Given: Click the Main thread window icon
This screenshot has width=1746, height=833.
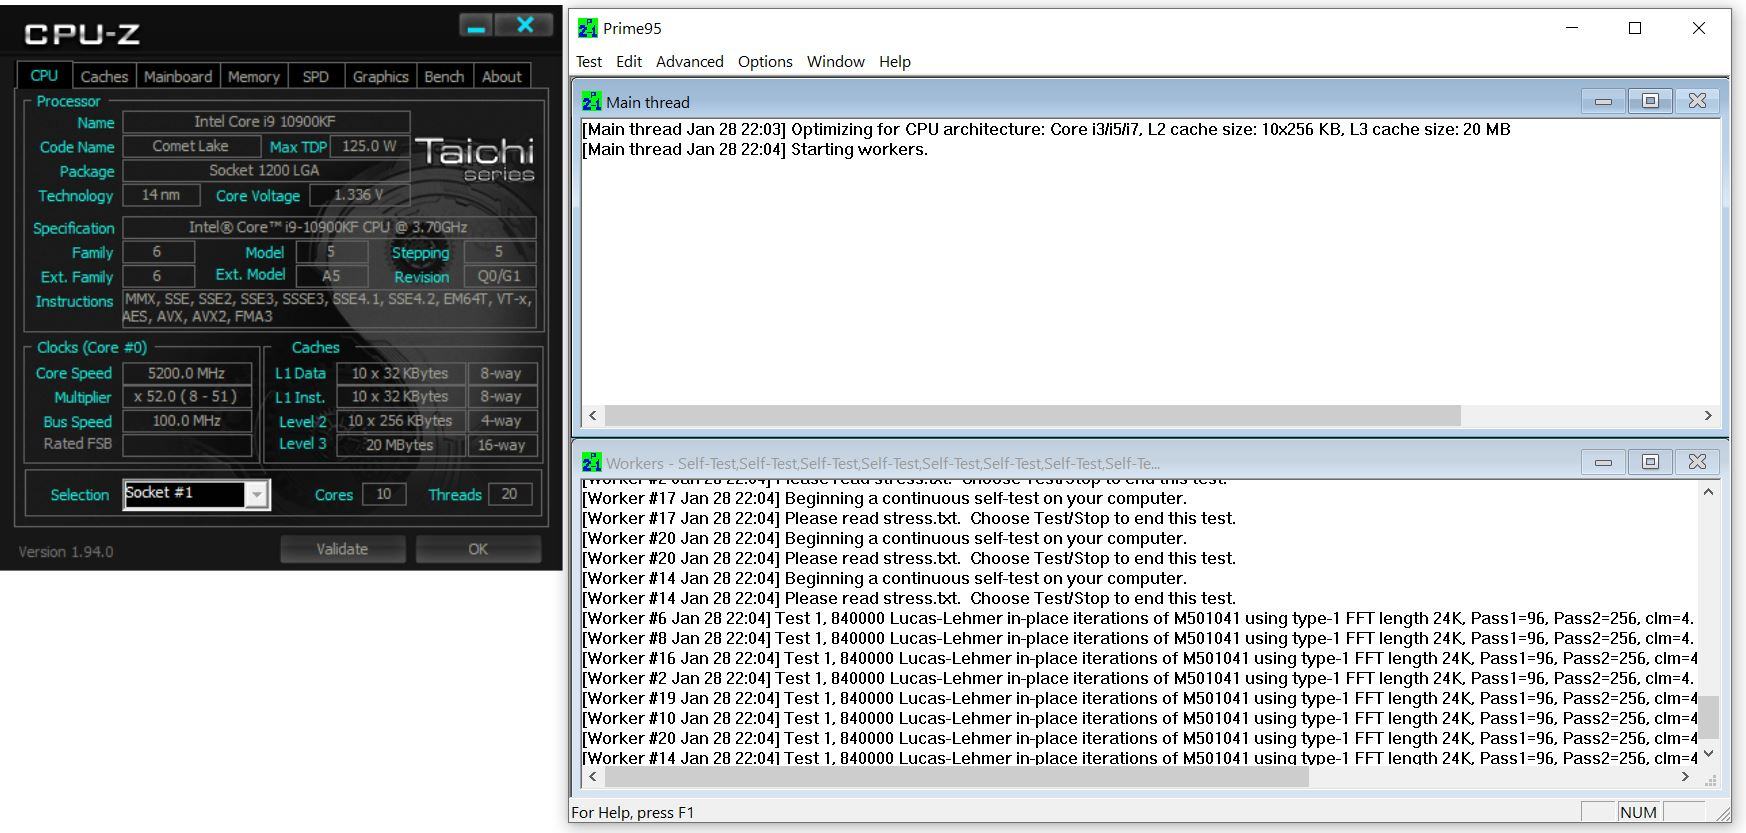Looking at the screenshot, I should (591, 101).
